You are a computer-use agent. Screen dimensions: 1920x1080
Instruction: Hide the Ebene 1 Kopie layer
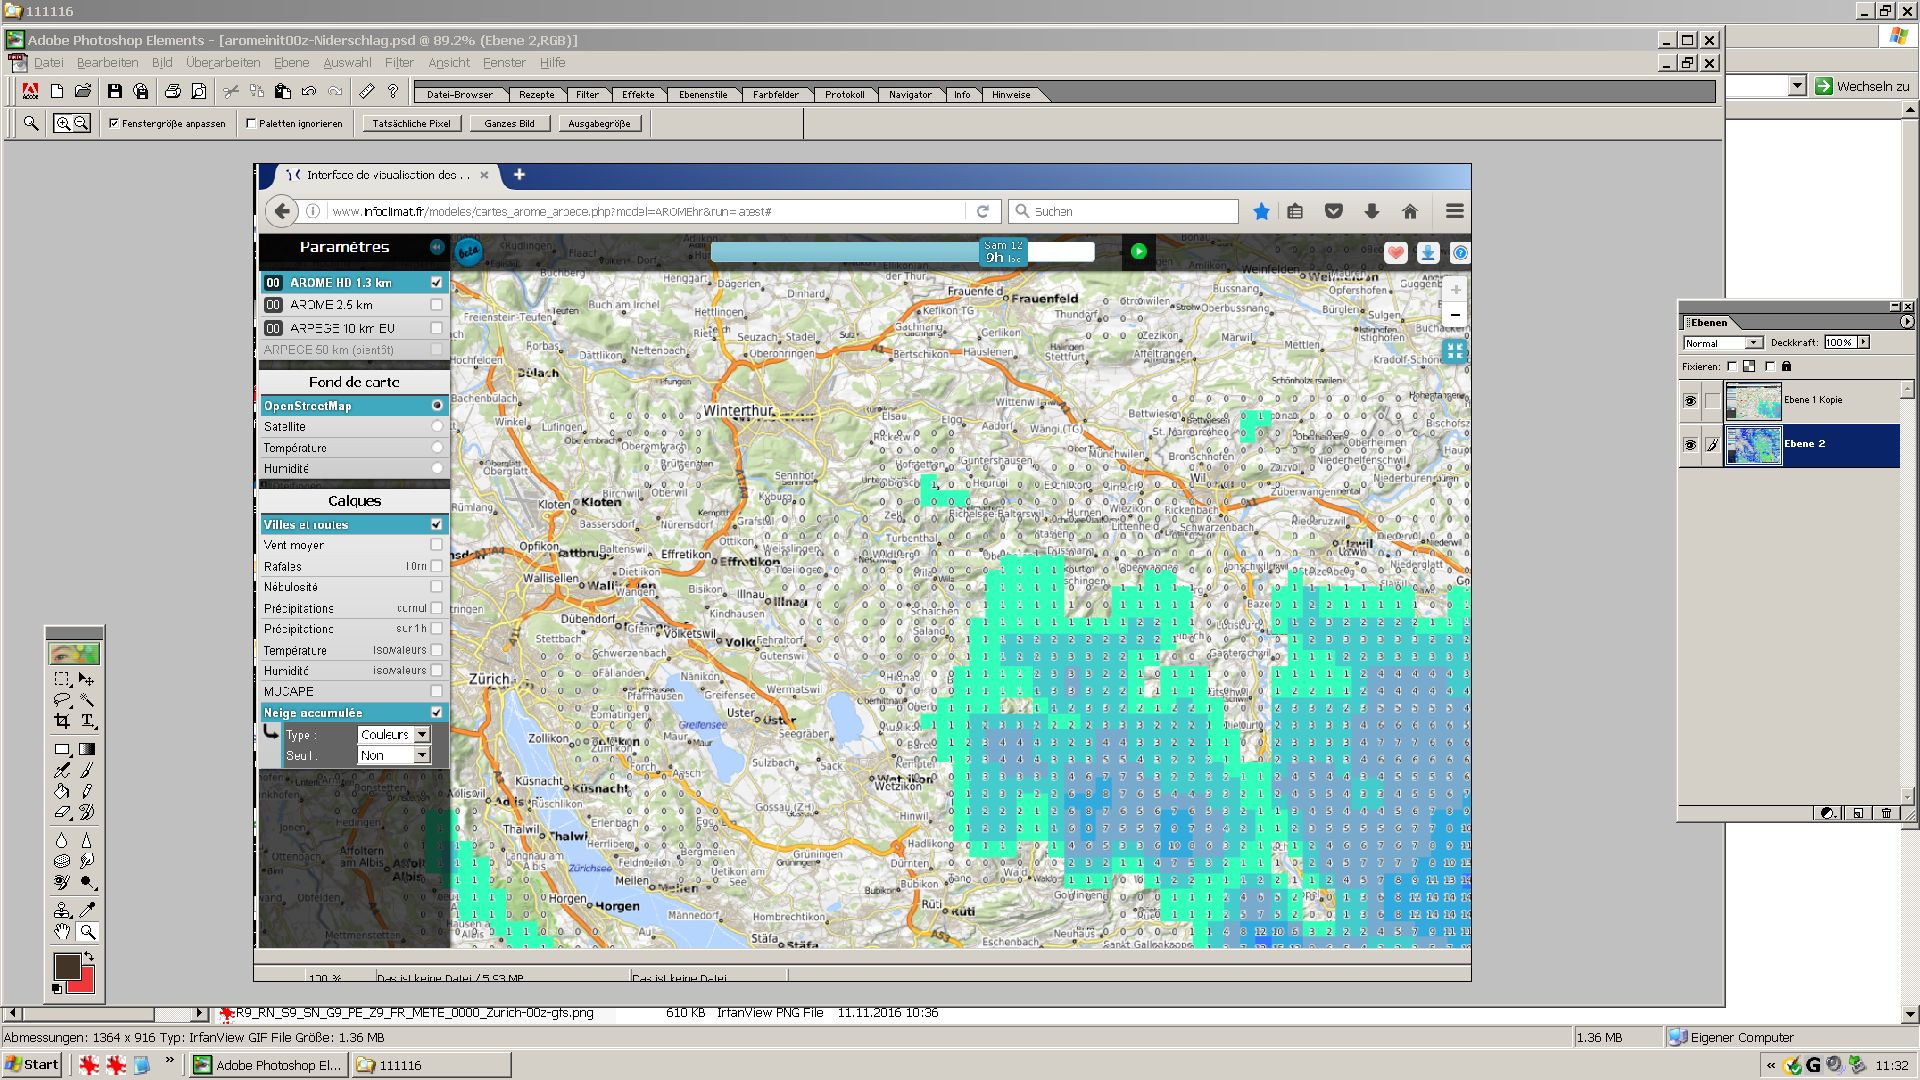(x=1690, y=401)
